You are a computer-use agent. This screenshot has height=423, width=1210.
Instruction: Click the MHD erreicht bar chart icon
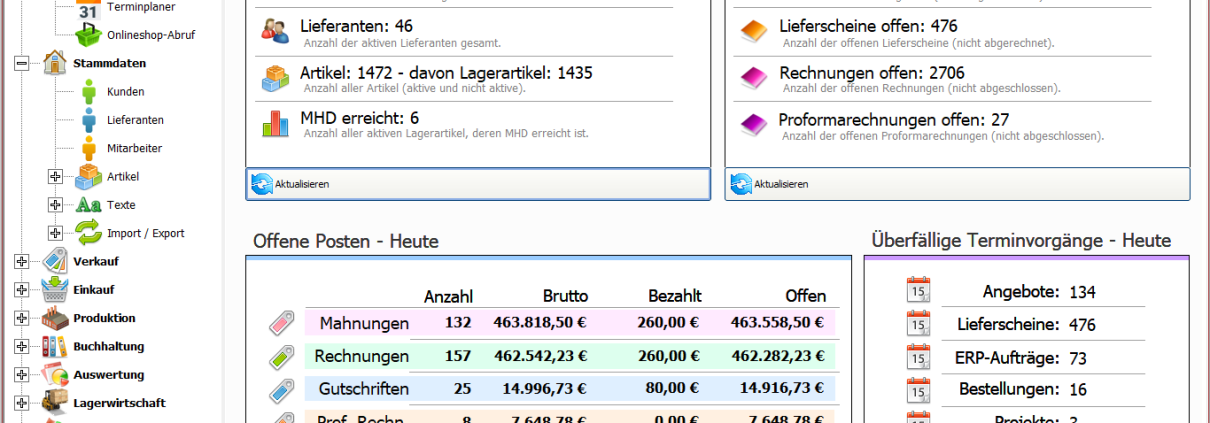coord(274,123)
